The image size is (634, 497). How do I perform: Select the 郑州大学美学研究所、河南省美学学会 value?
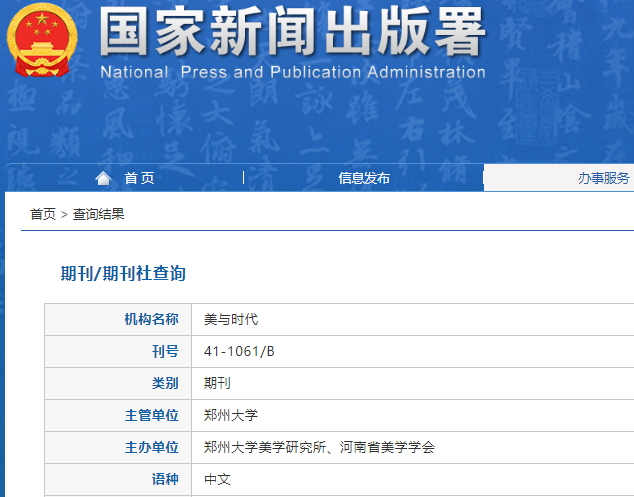(319, 447)
